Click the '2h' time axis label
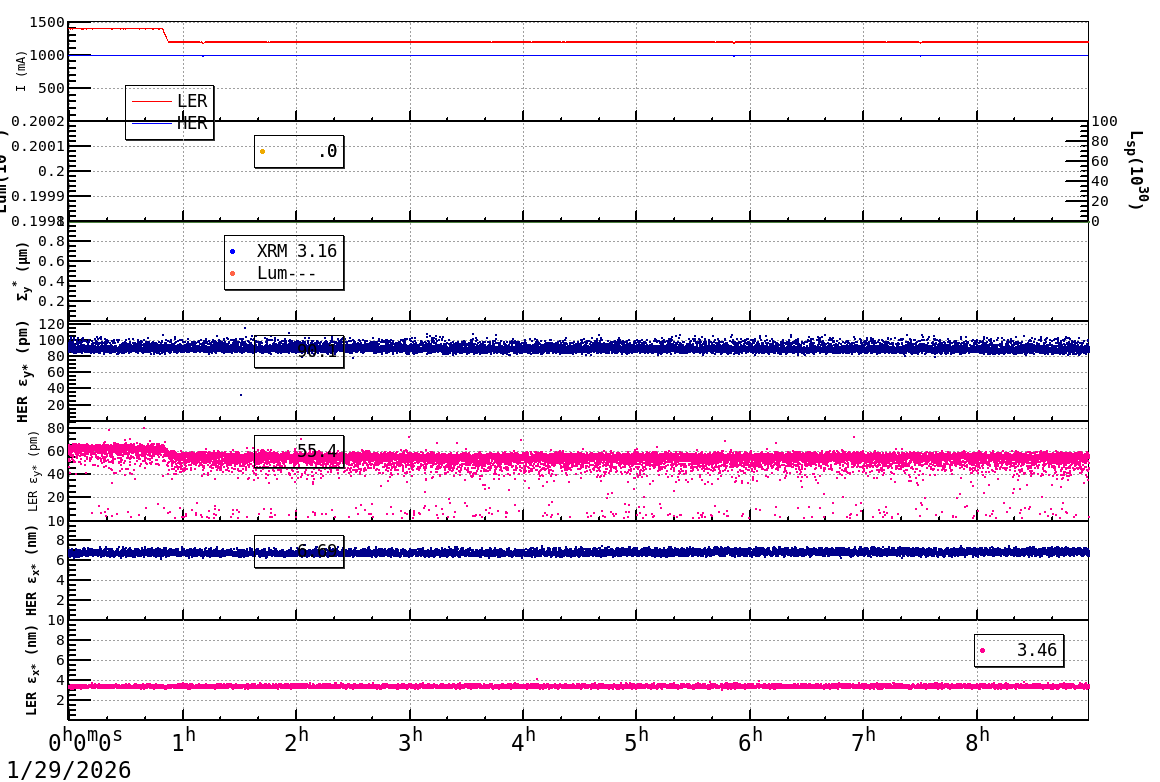 [x=296, y=741]
